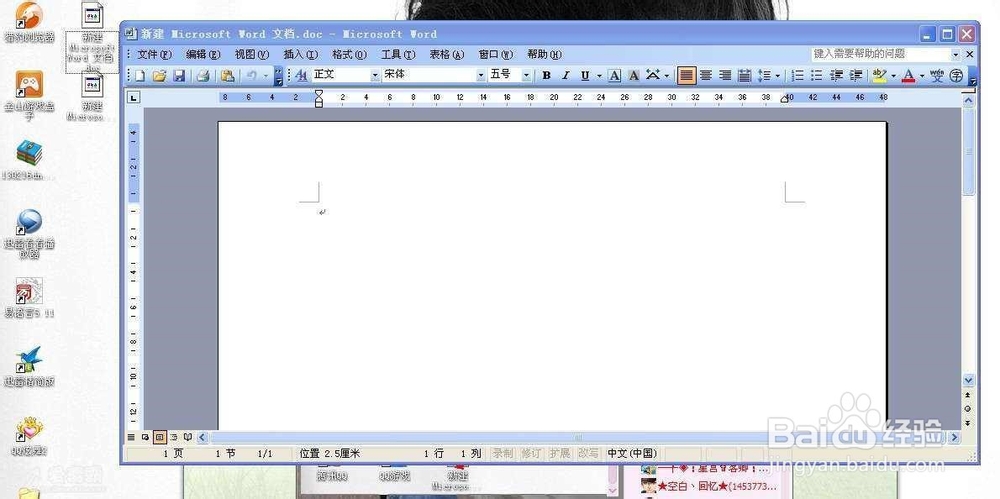
Task: Apply character shading button
Action: tap(633, 76)
